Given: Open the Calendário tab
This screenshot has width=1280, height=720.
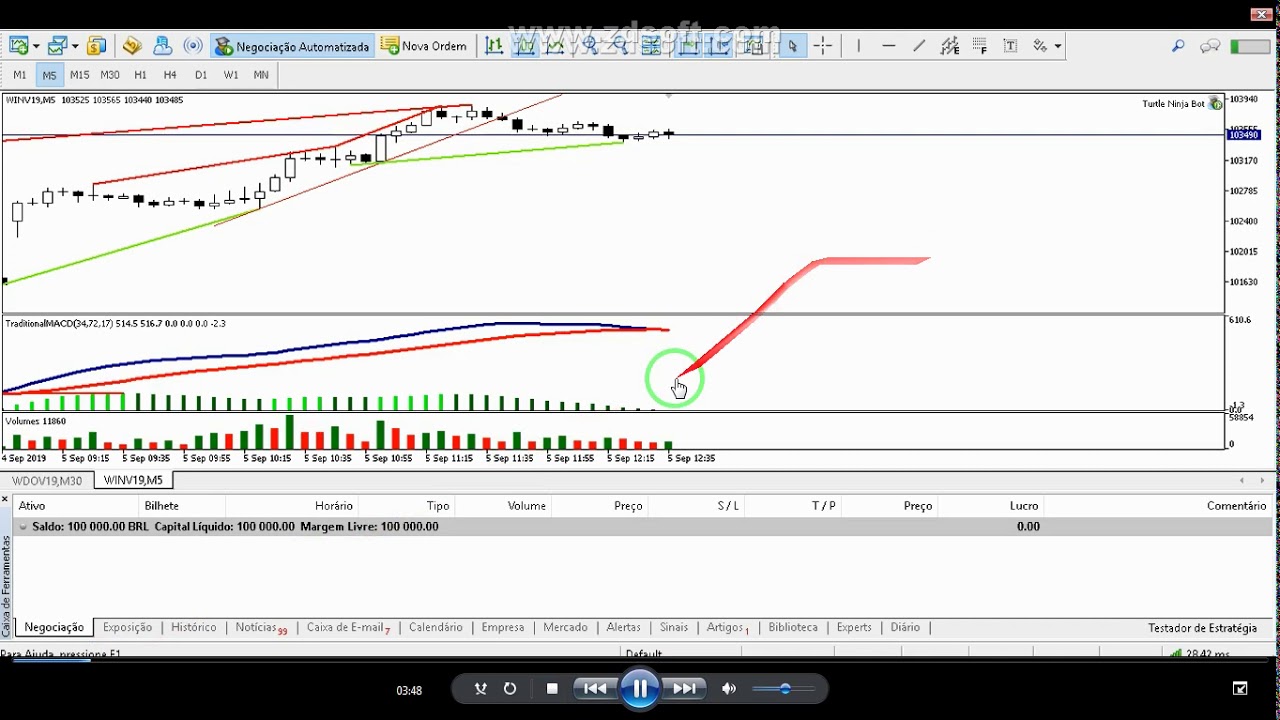Looking at the screenshot, I should coord(435,627).
